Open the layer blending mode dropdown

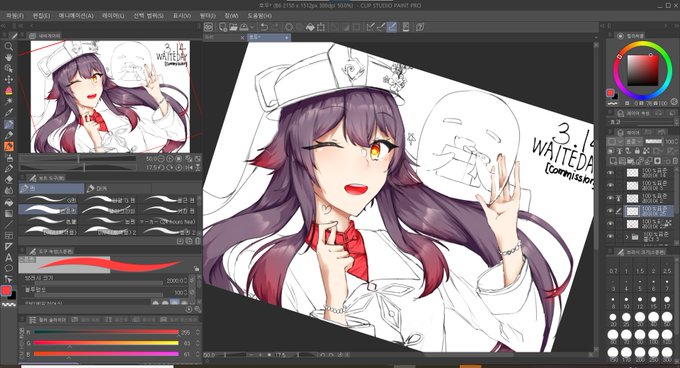pos(633,141)
